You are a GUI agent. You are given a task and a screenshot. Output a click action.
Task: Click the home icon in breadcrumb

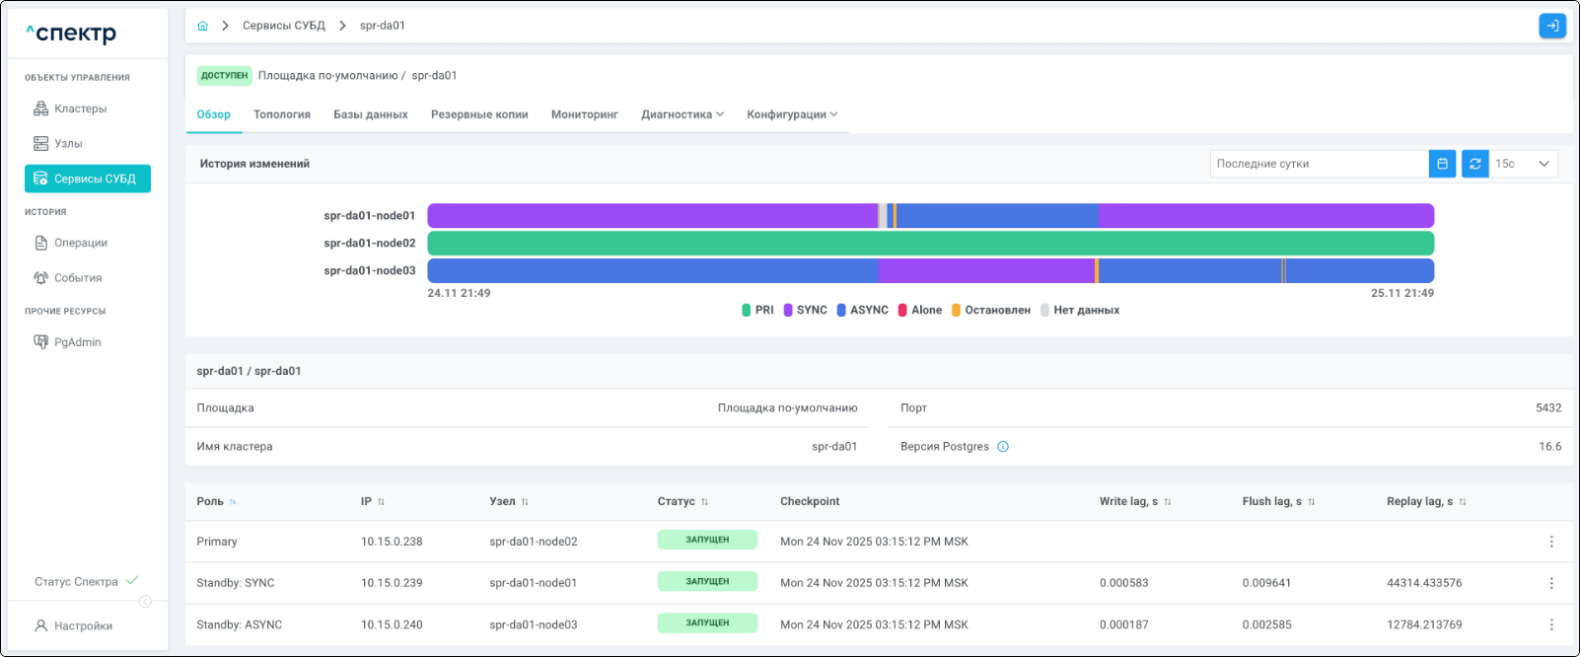203,26
